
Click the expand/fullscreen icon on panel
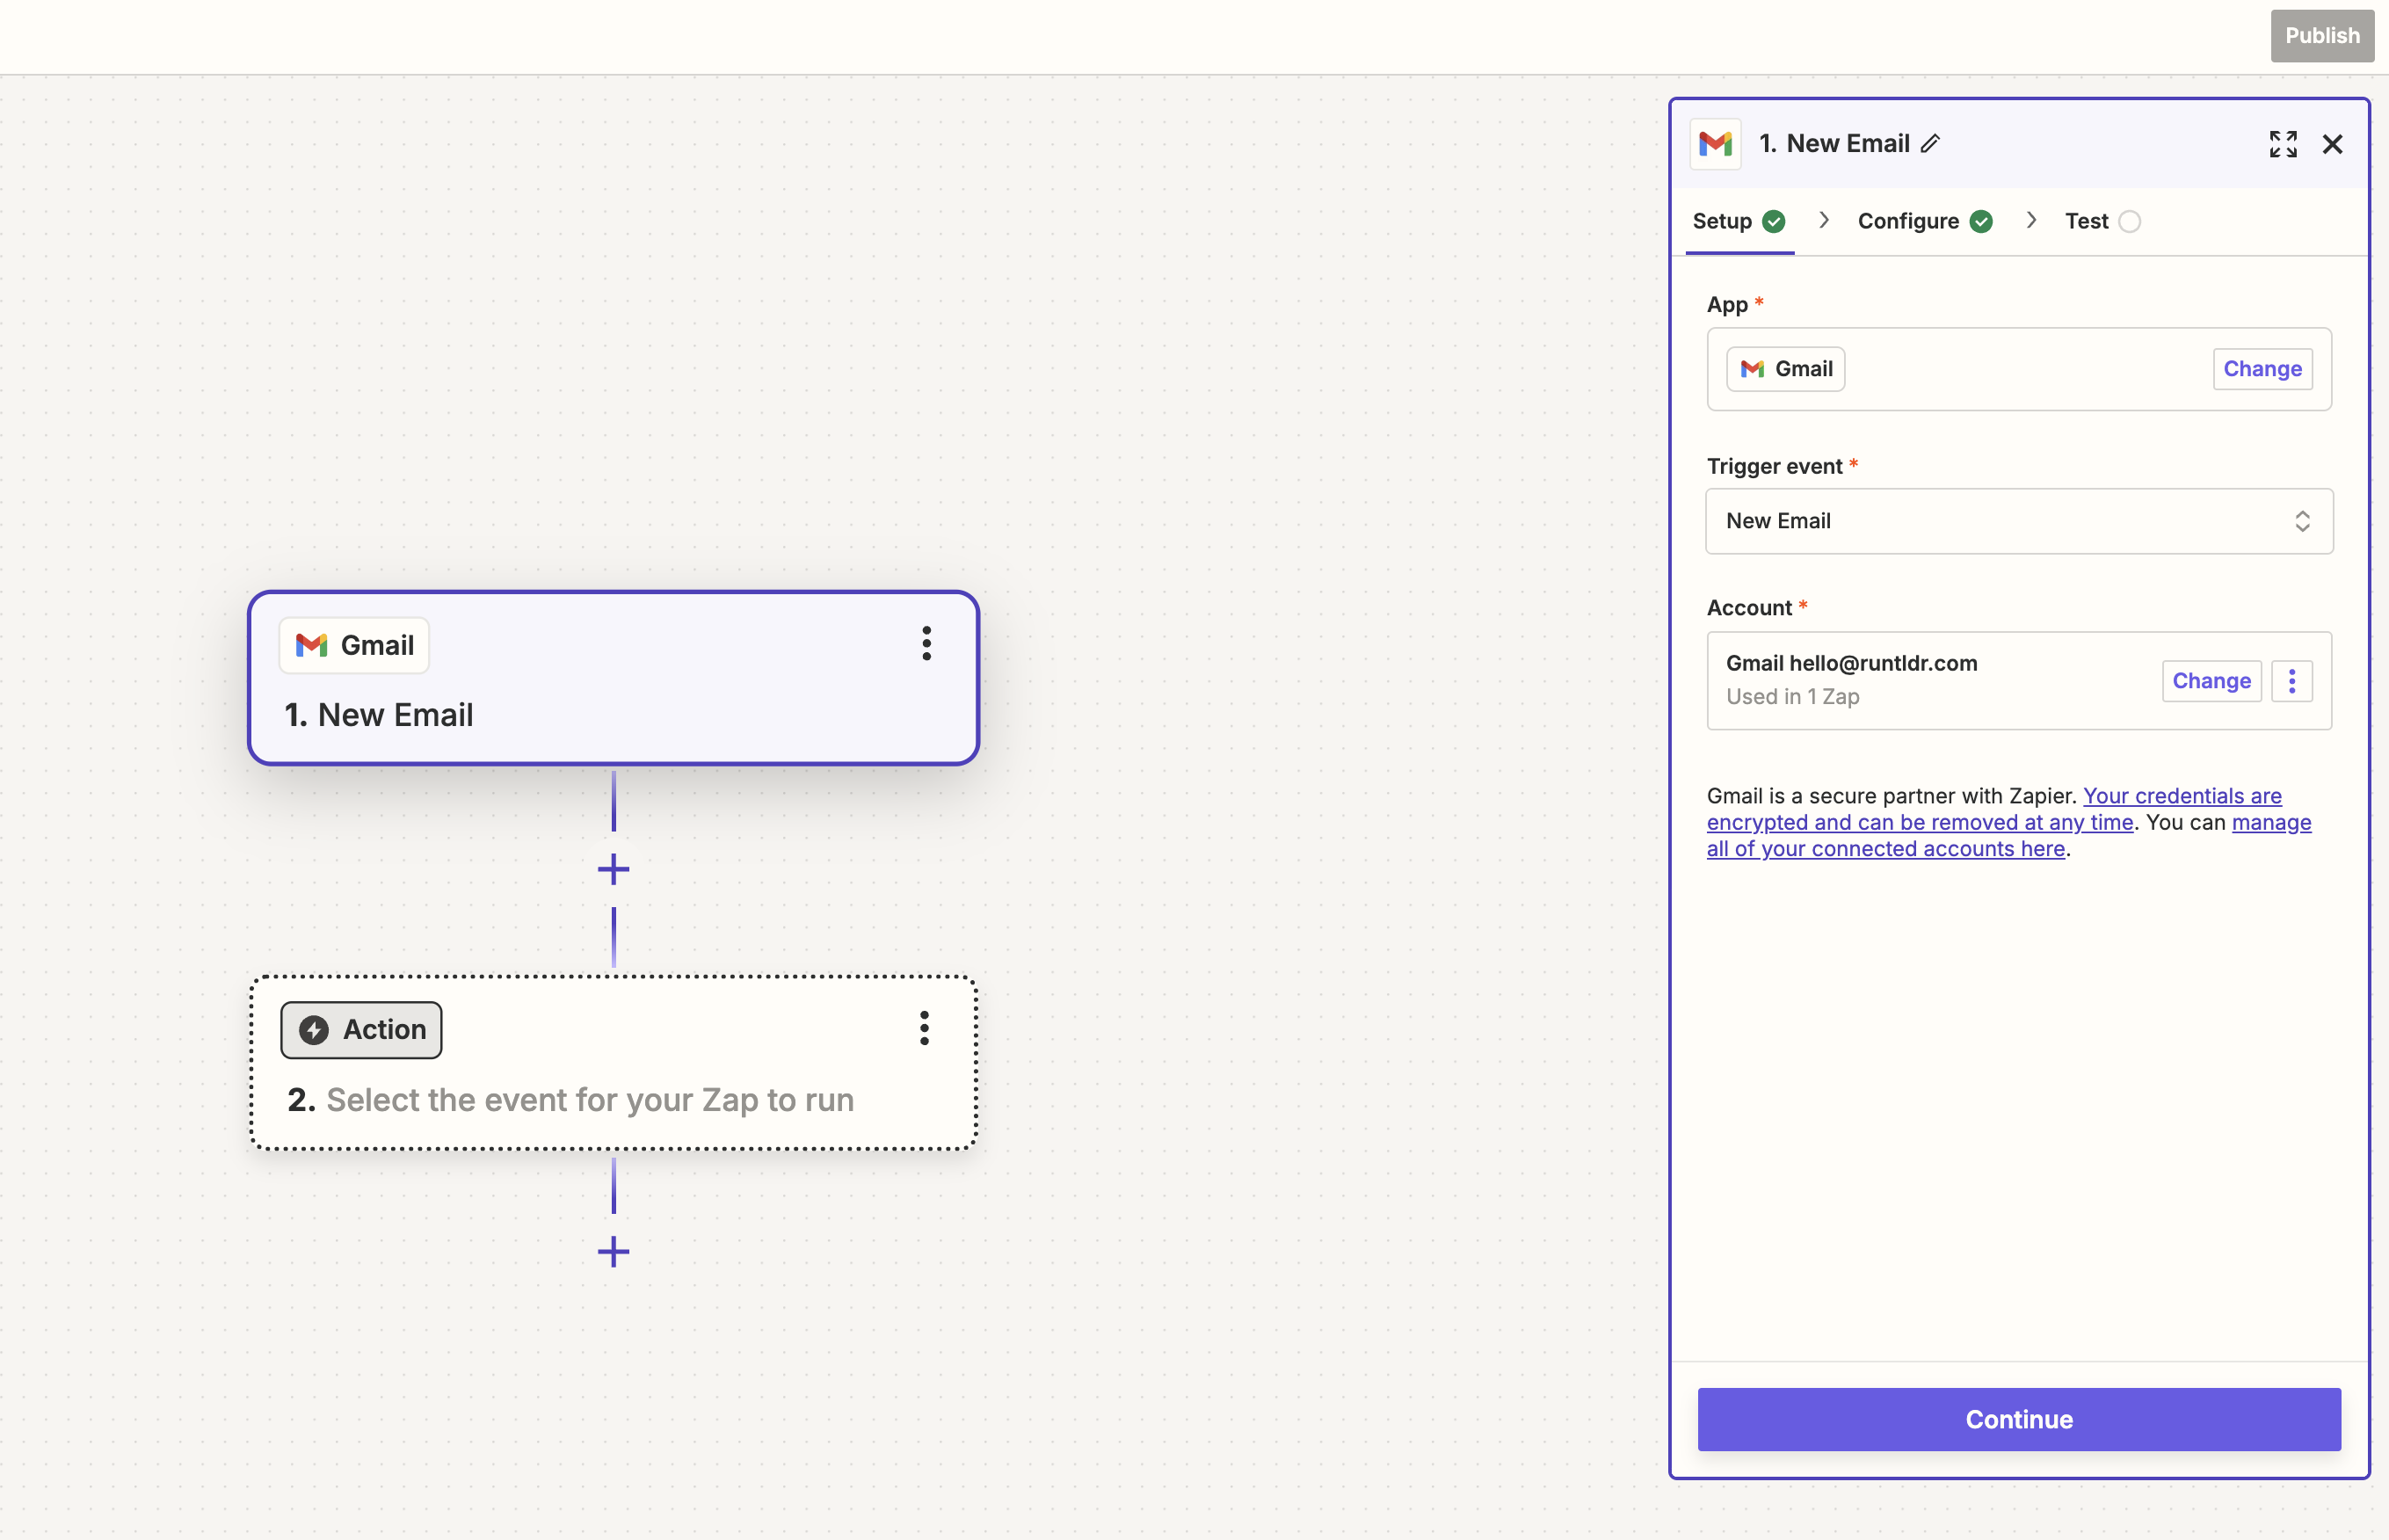tap(2284, 143)
